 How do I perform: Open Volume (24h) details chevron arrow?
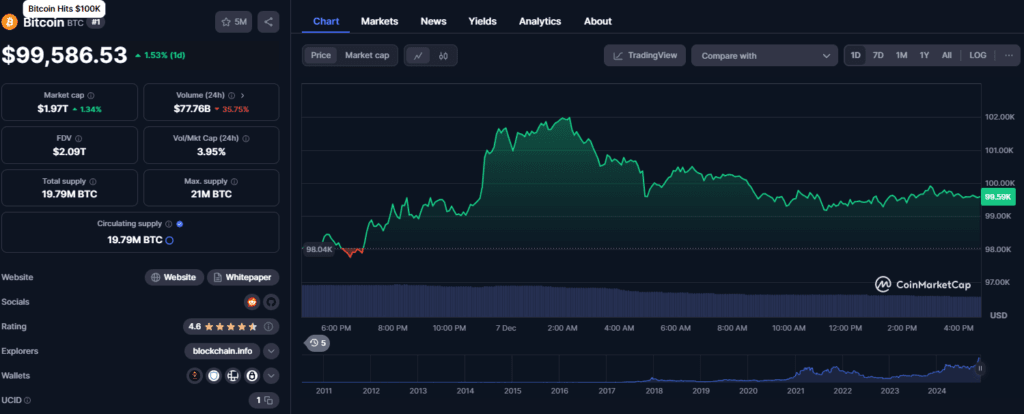[x=242, y=95]
